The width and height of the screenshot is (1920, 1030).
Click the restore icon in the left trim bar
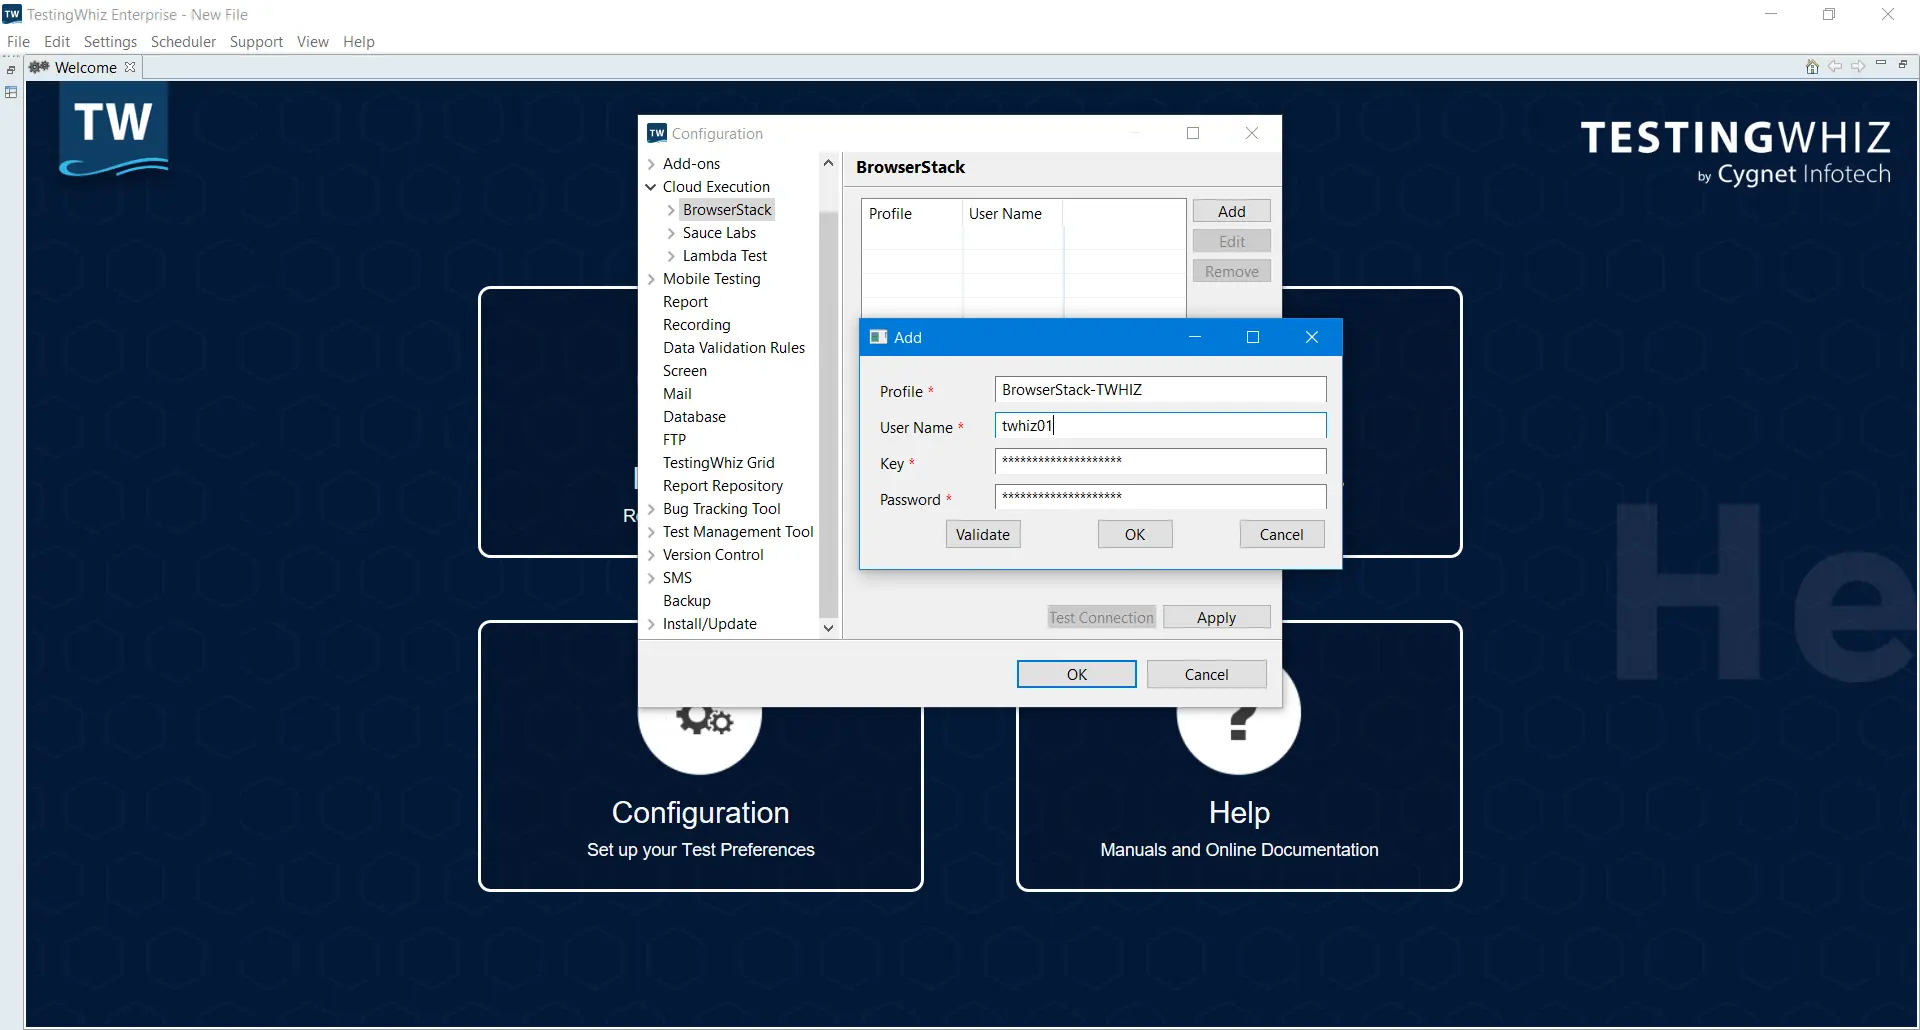tap(11, 70)
